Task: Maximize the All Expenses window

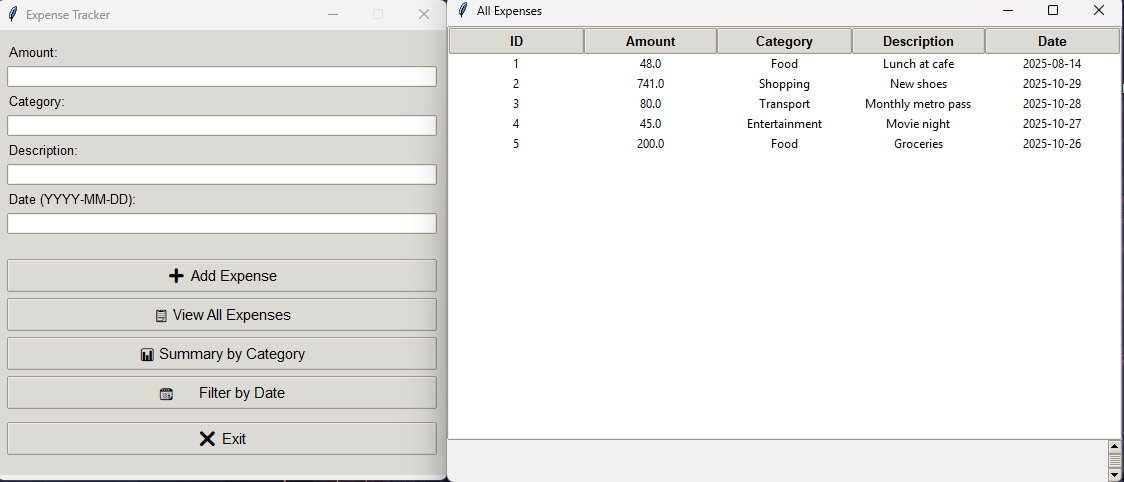Action: (x=1052, y=10)
